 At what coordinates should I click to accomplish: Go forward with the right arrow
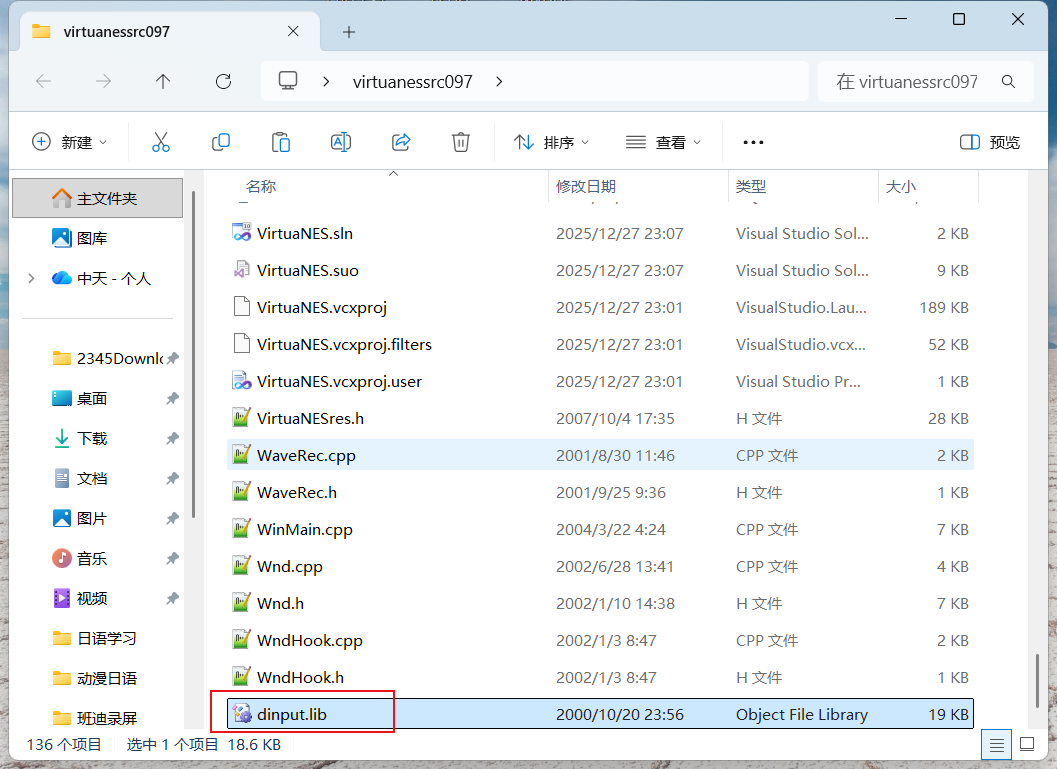(103, 82)
